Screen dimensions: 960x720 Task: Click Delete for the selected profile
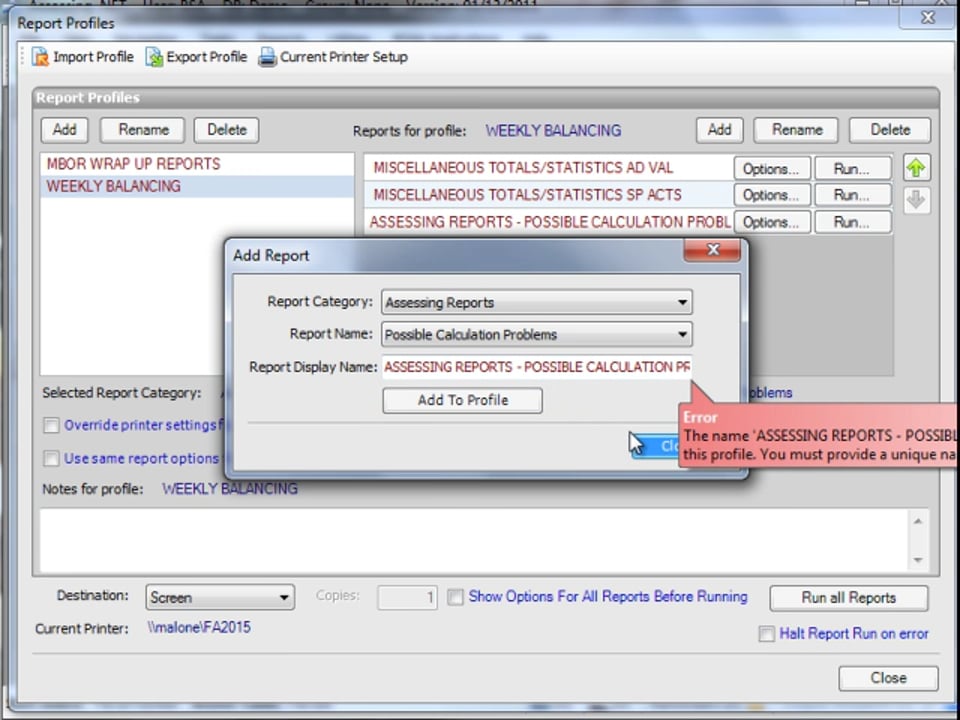click(227, 130)
